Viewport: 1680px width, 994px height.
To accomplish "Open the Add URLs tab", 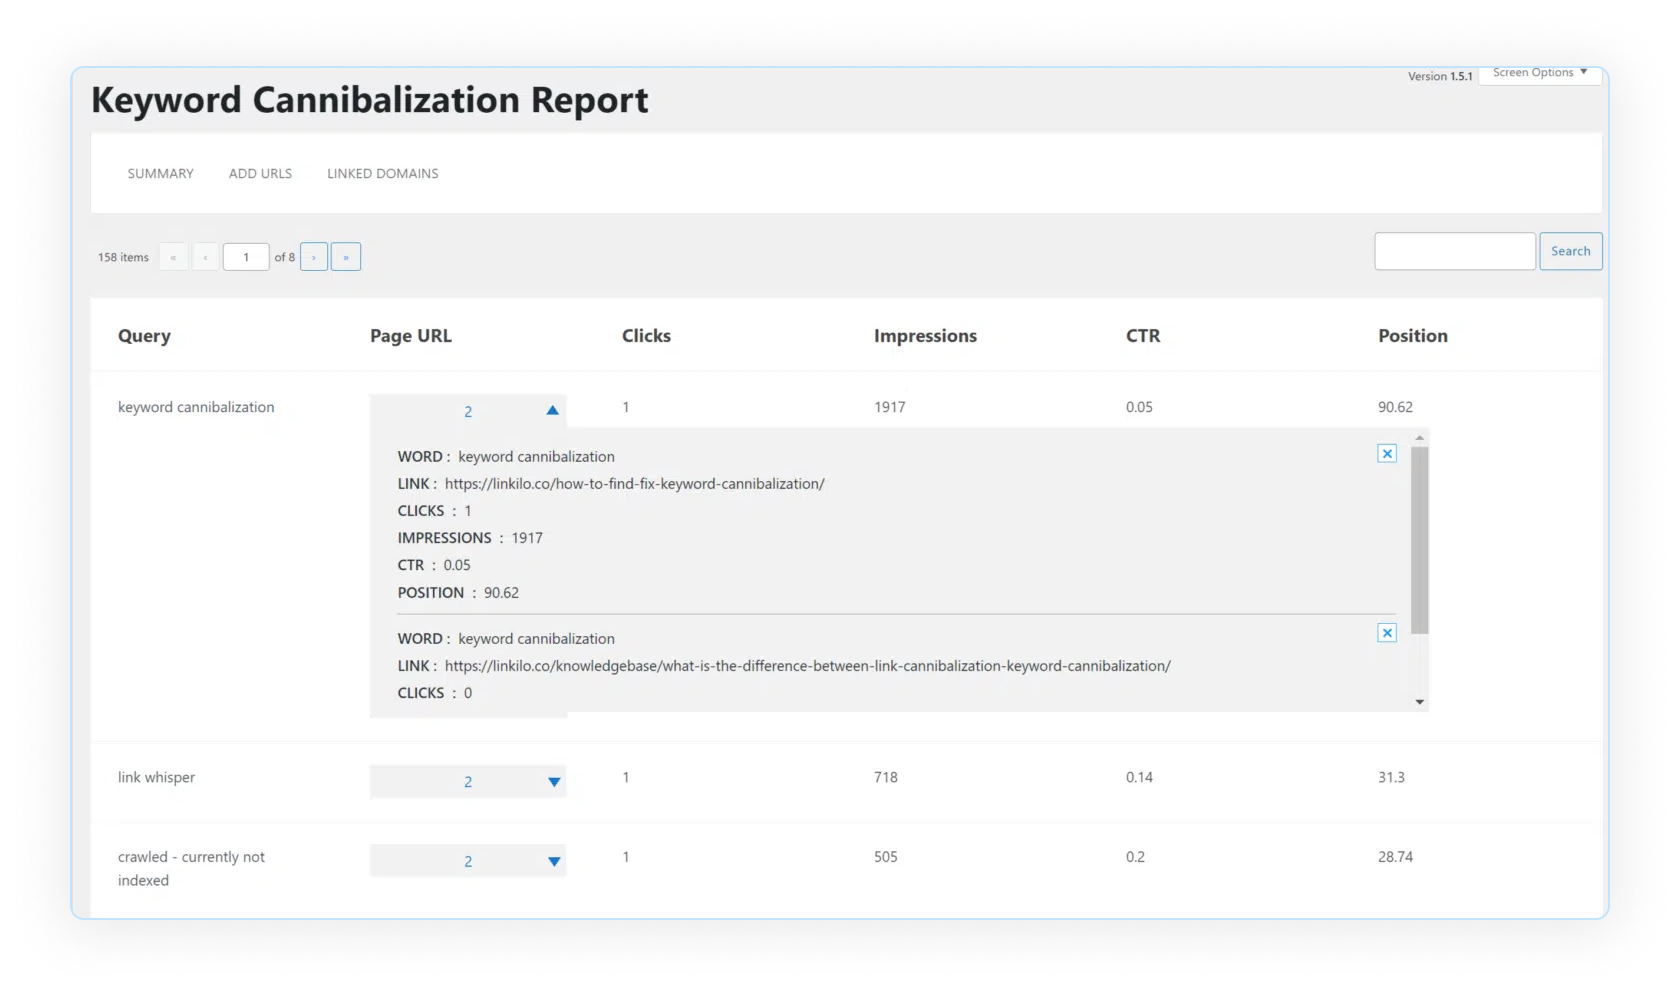I will tap(260, 174).
